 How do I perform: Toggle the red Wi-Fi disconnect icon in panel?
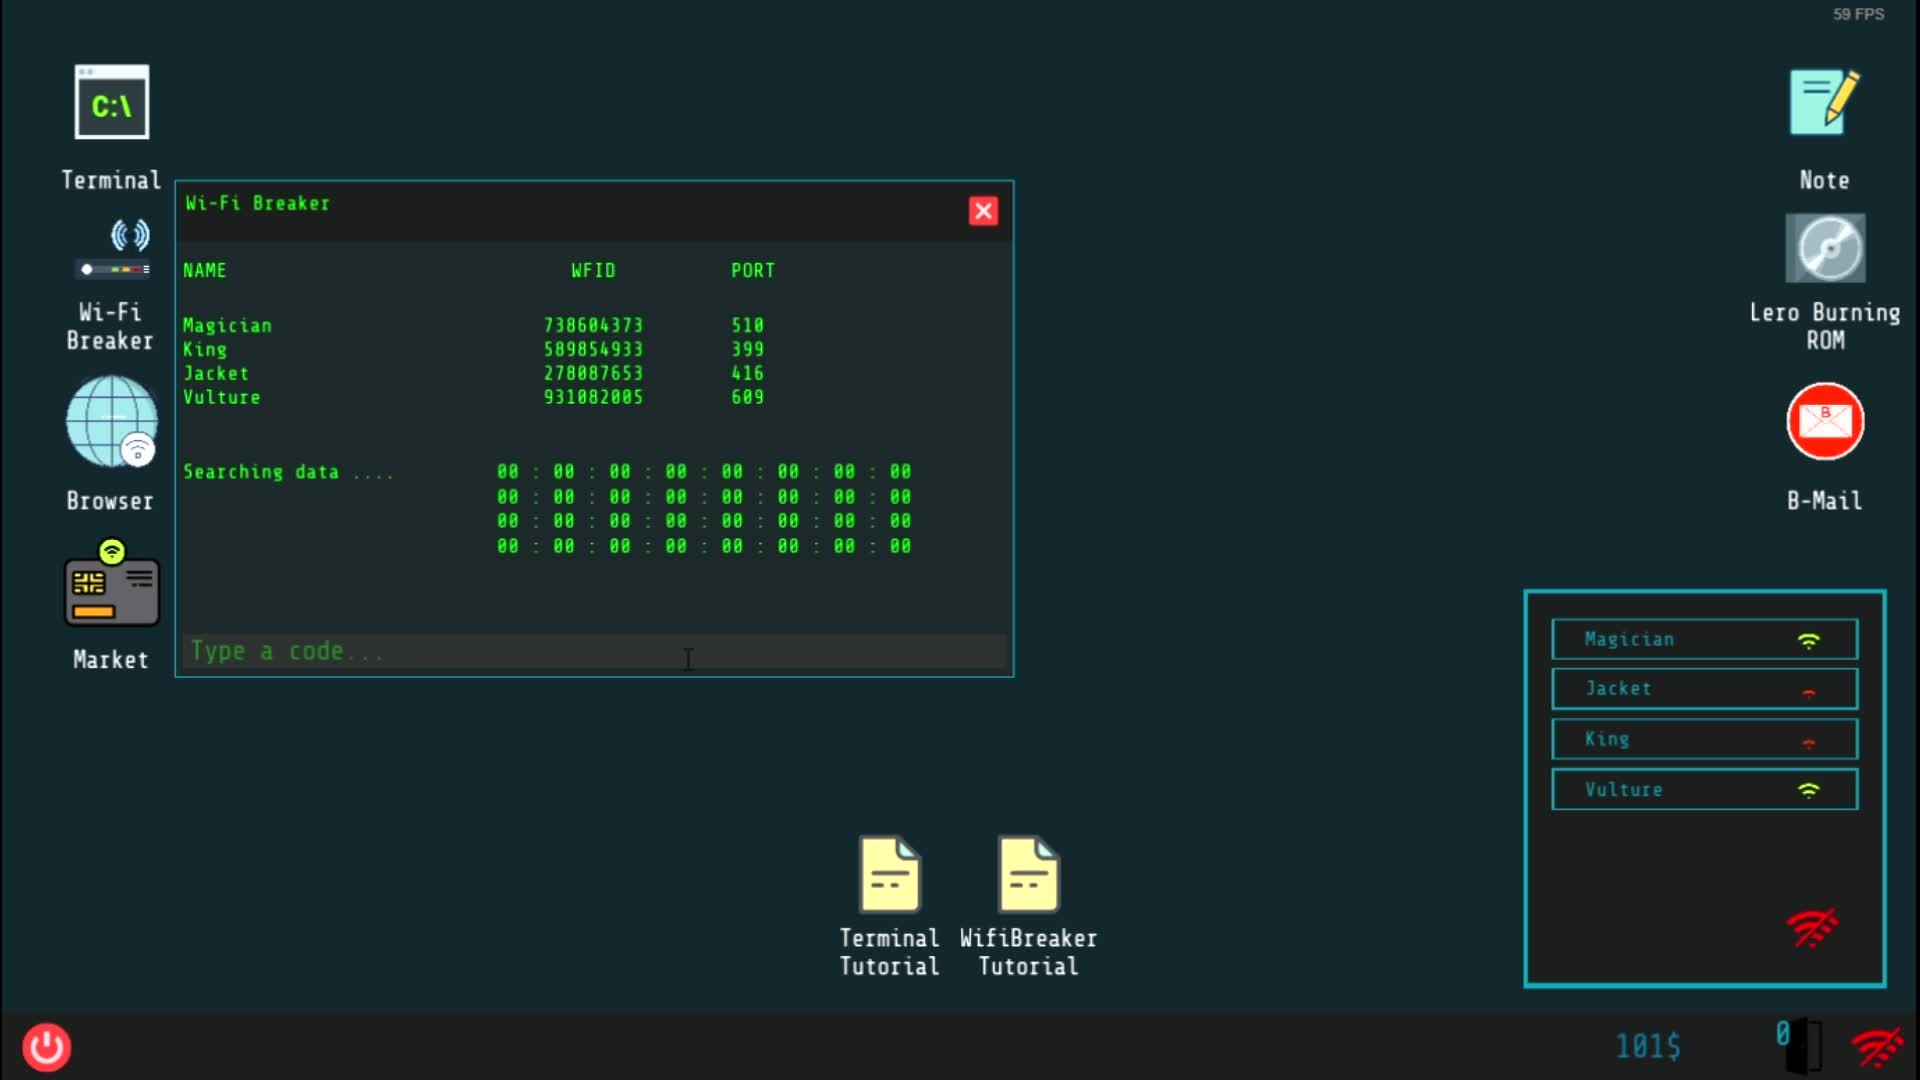tap(1811, 928)
